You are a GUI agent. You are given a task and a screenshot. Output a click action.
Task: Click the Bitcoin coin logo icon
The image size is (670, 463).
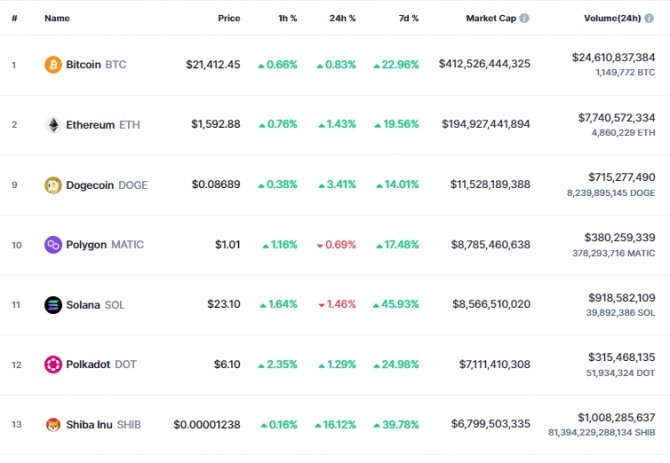coord(53,64)
